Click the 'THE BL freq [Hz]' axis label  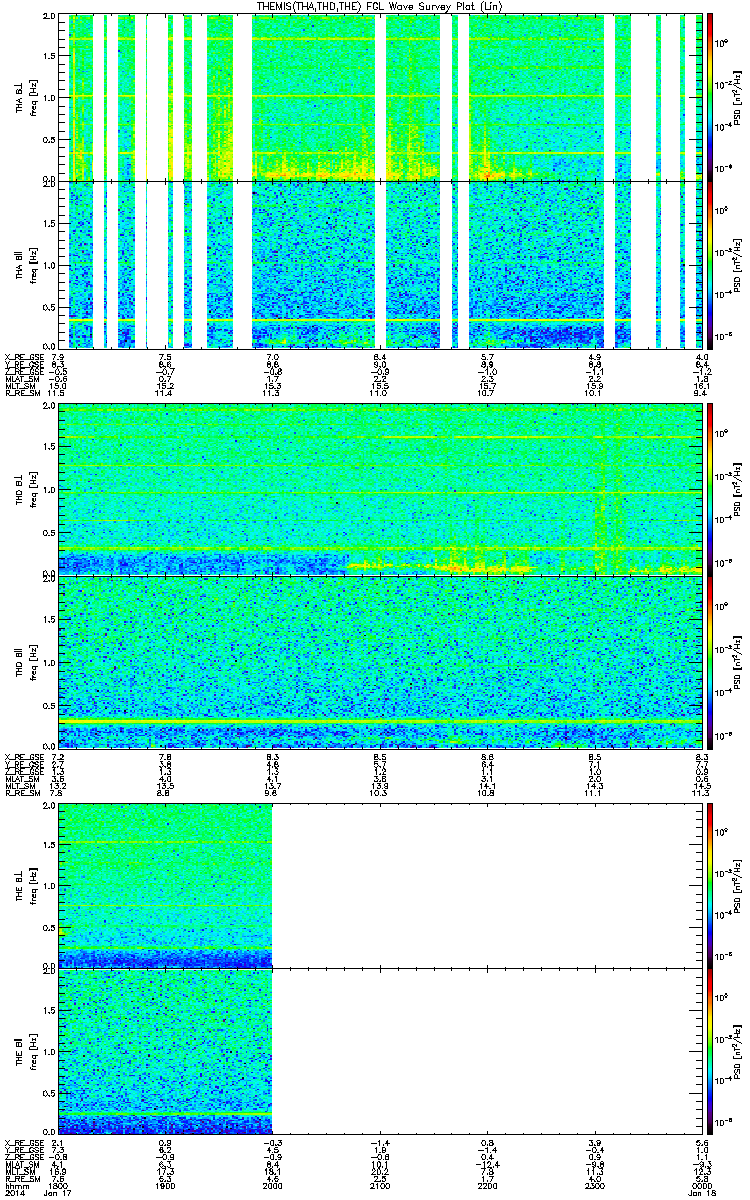point(25,885)
